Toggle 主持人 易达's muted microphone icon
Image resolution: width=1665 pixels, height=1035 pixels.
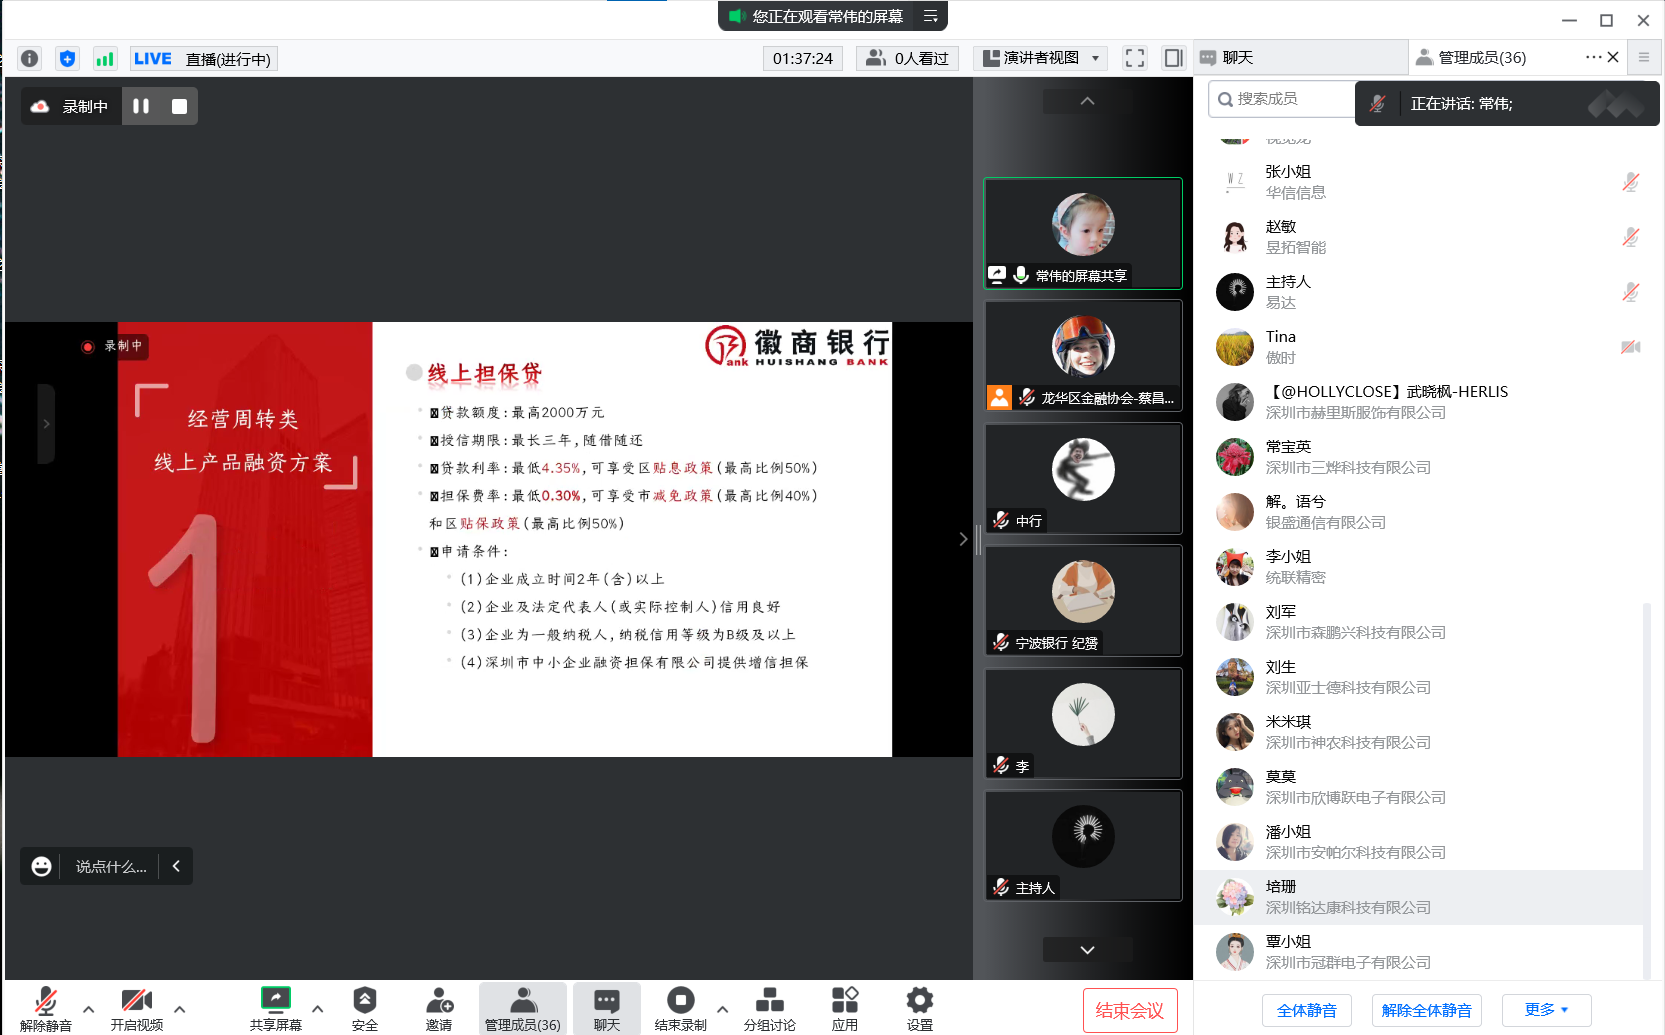point(1631,292)
